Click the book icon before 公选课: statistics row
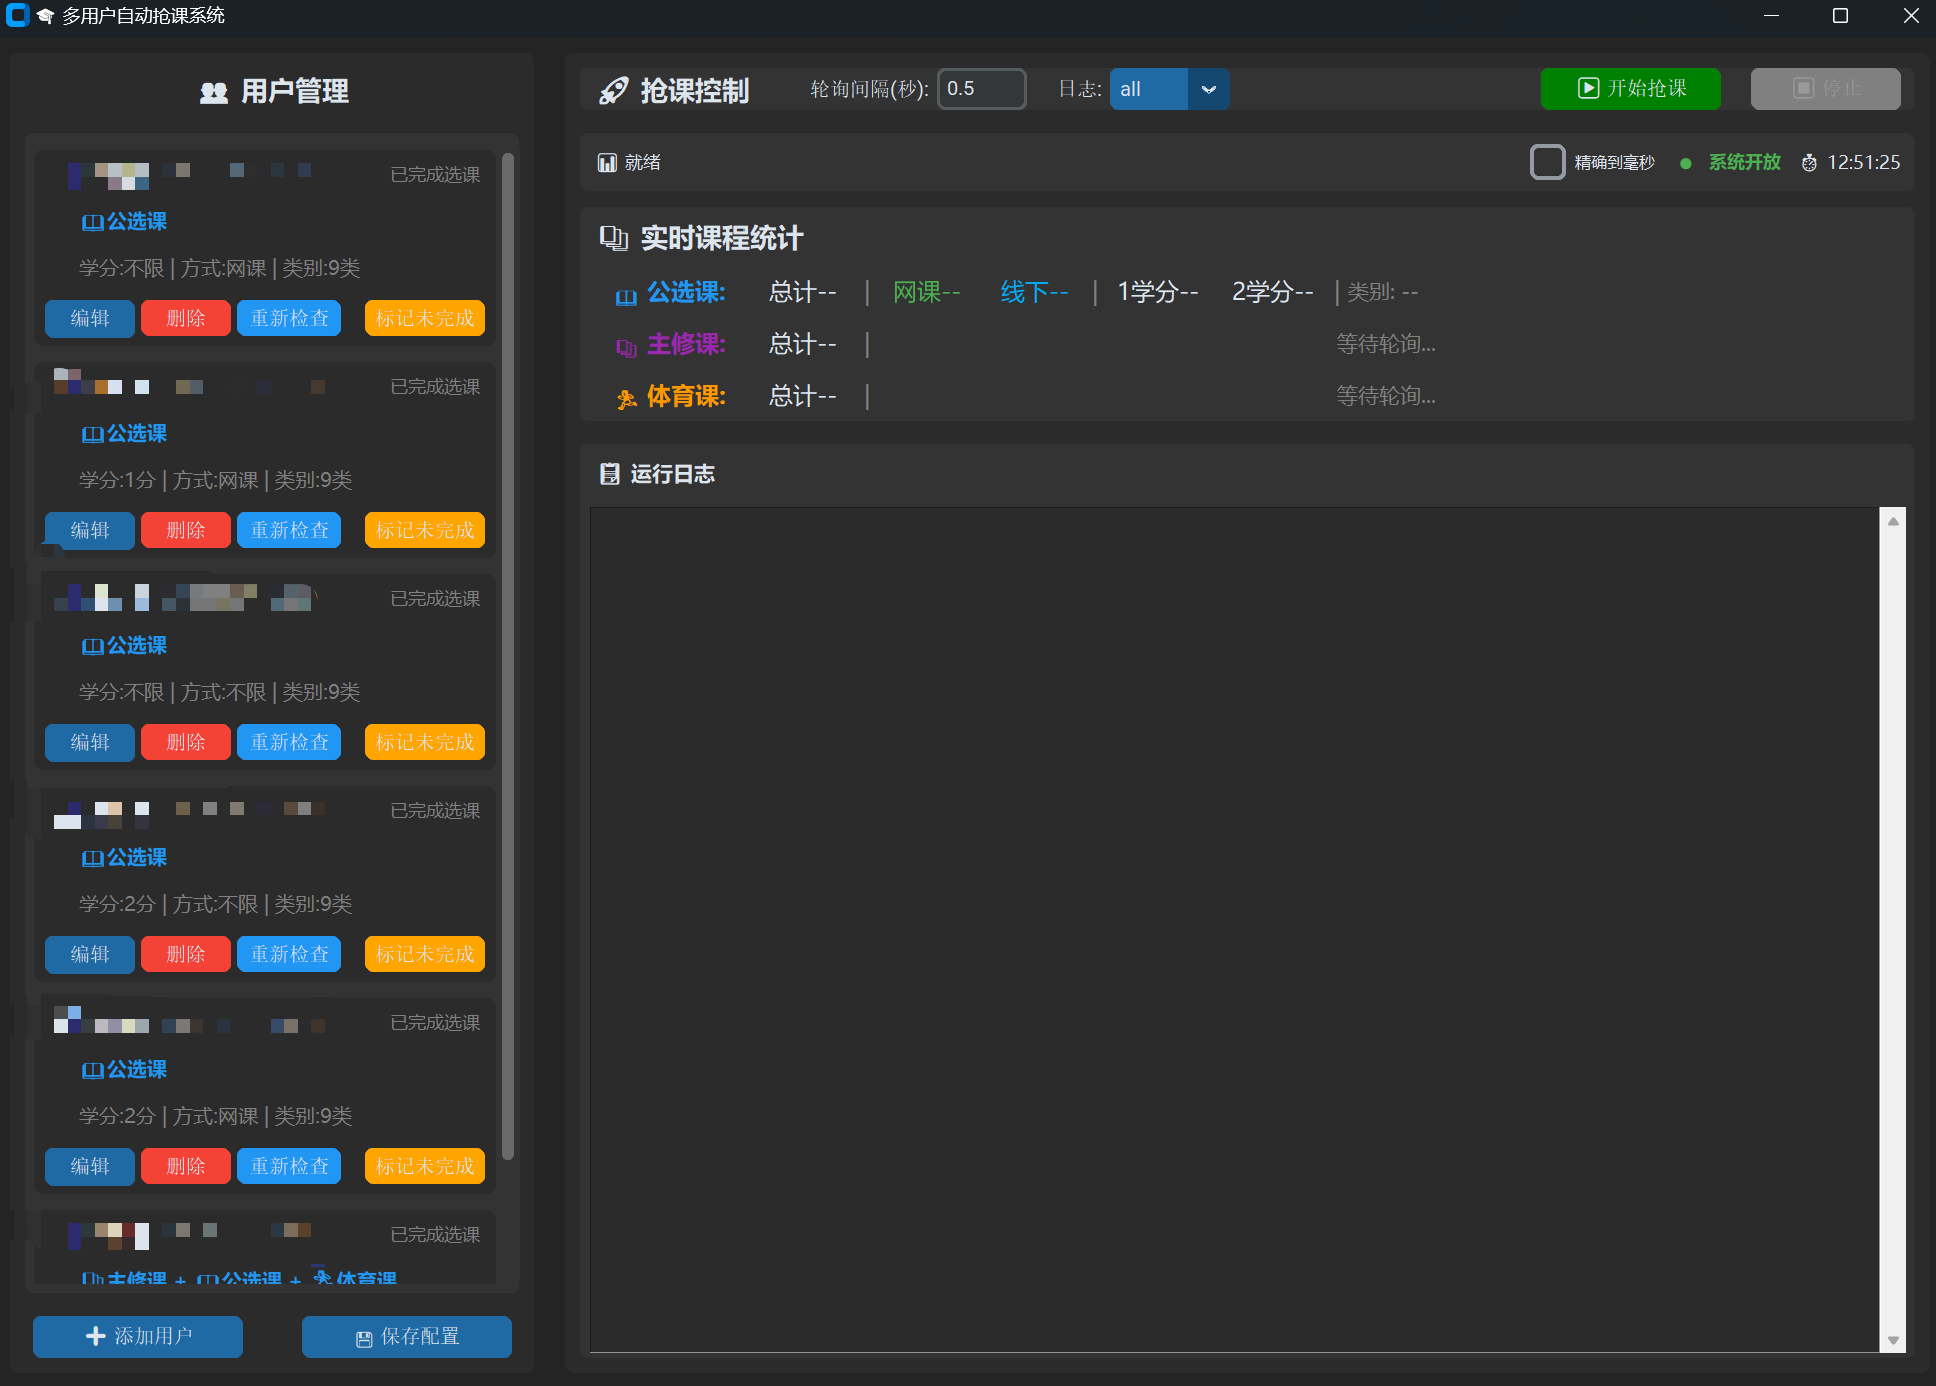1936x1386 pixels. tap(626, 296)
